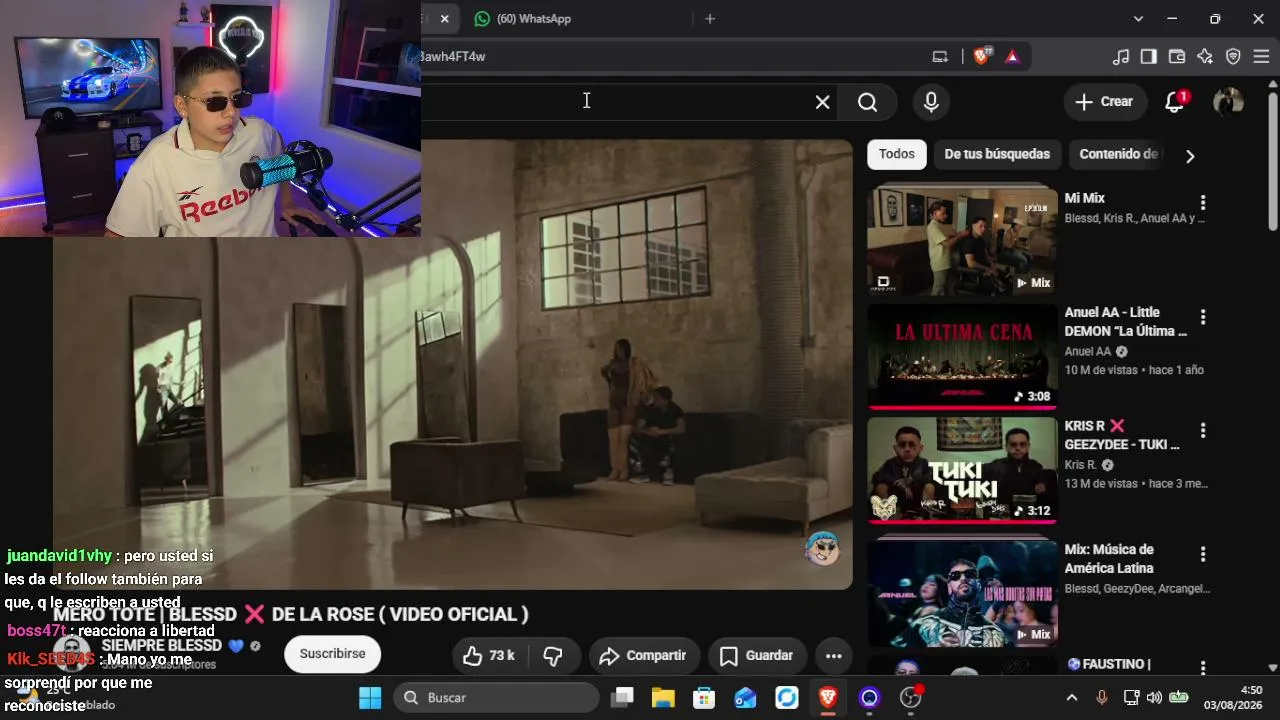
Task: Open the tab search dropdown arrow
Action: (1138, 19)
